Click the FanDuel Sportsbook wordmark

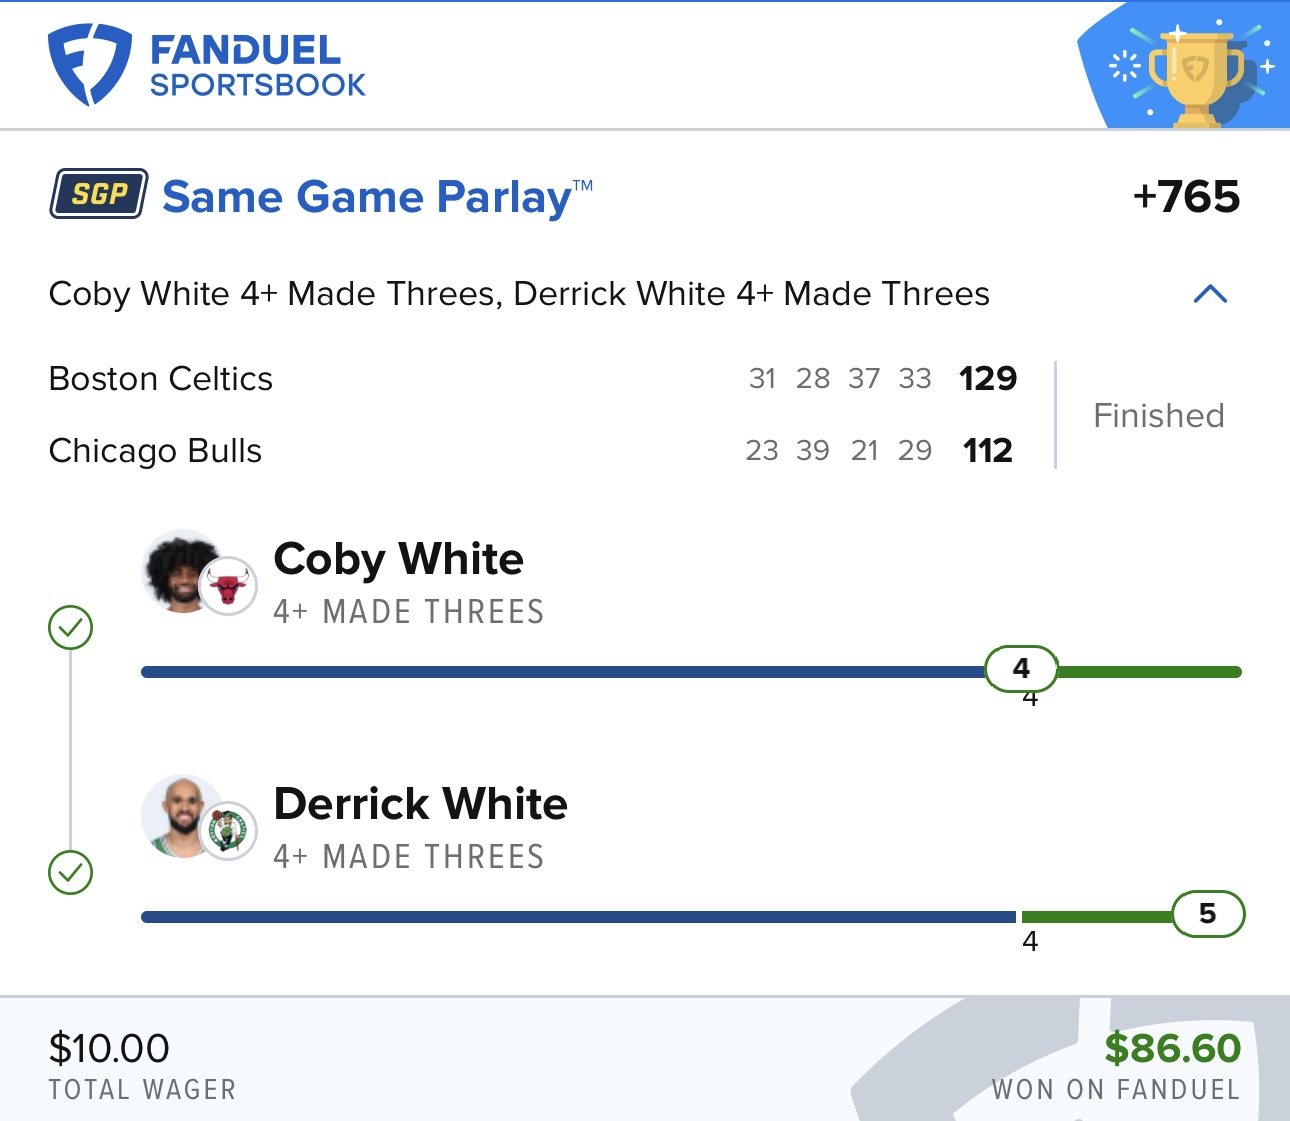[257, 66]
